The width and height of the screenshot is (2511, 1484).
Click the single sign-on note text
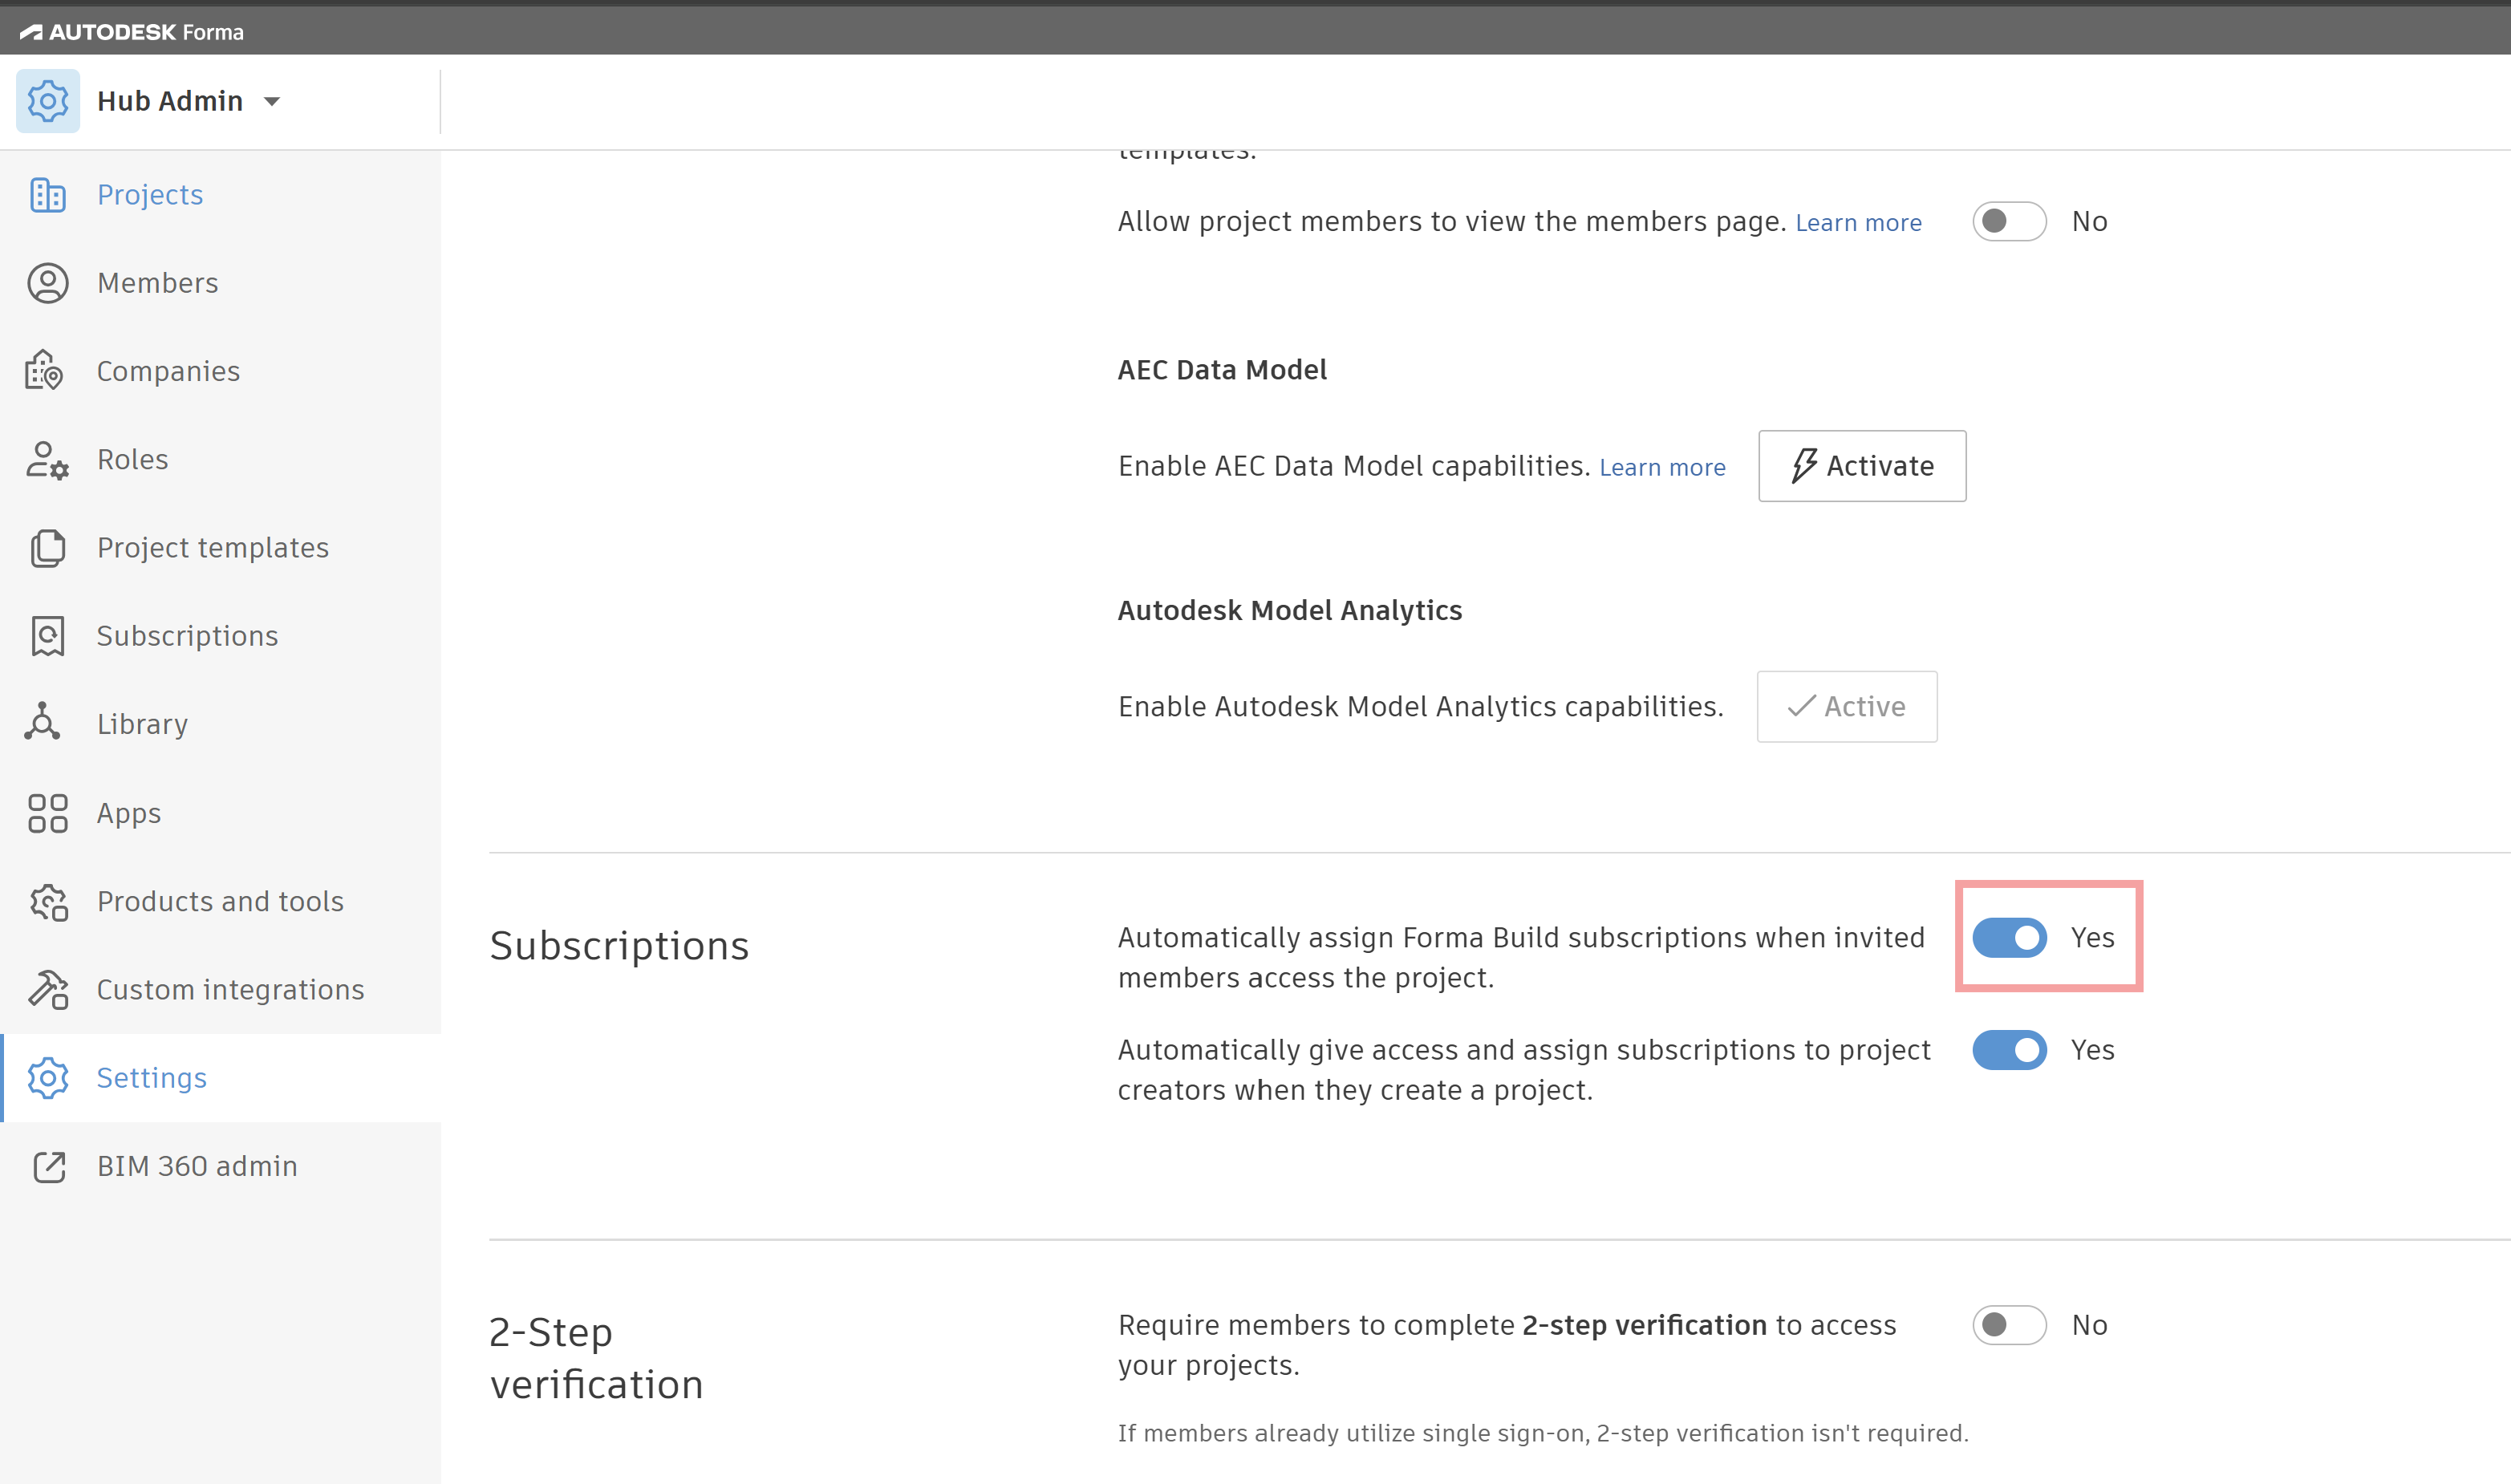[x=1542, y=1433]
